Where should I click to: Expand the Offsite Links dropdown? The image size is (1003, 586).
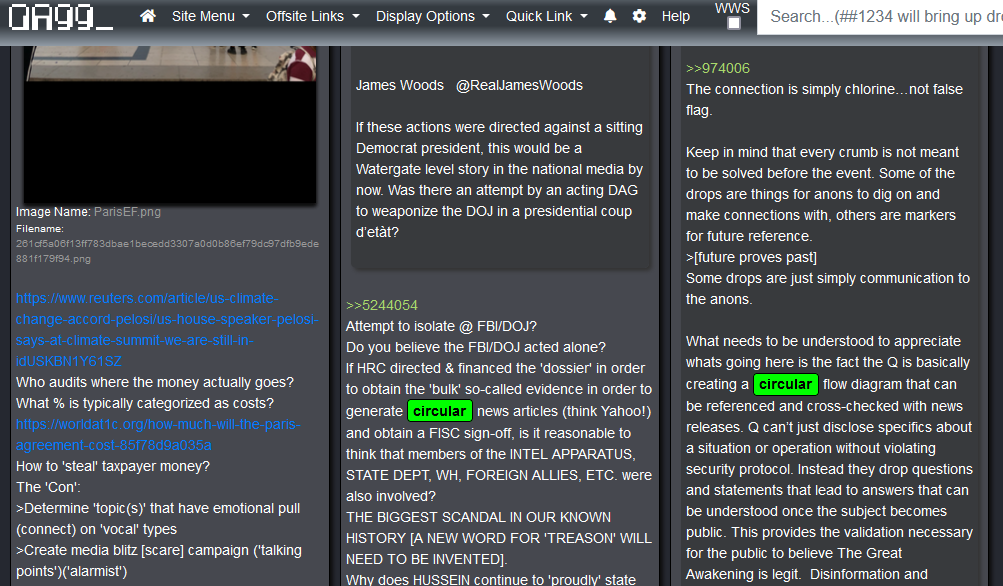pos(313,16)
